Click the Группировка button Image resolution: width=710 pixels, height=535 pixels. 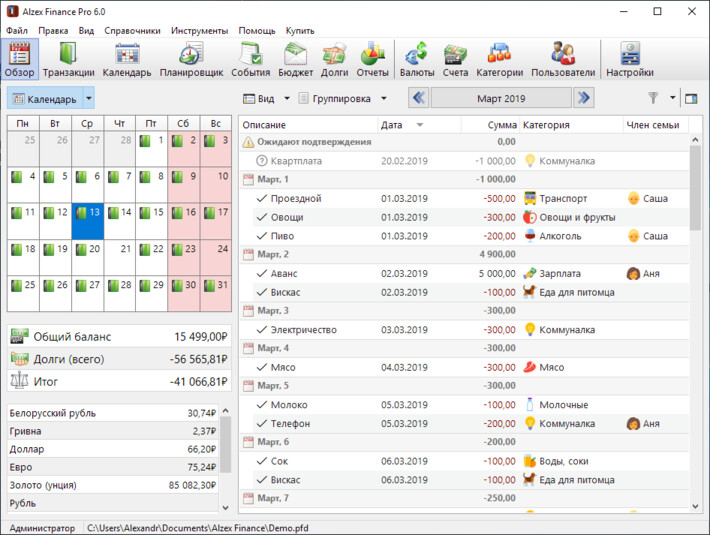coord(335,98)
